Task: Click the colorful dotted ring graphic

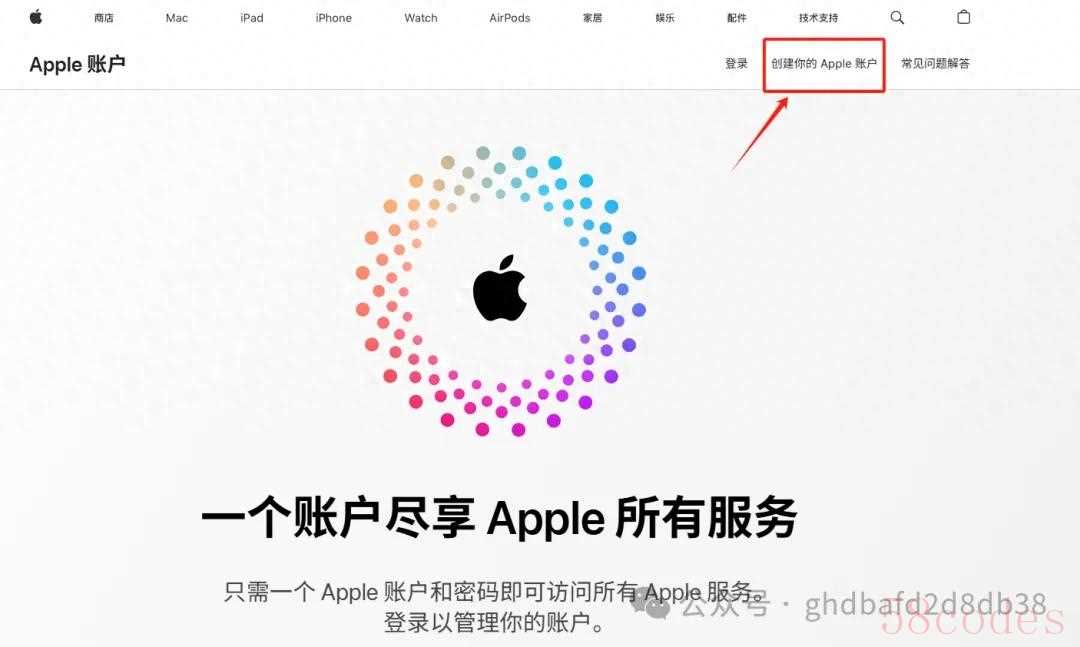Action: point(501,291)
